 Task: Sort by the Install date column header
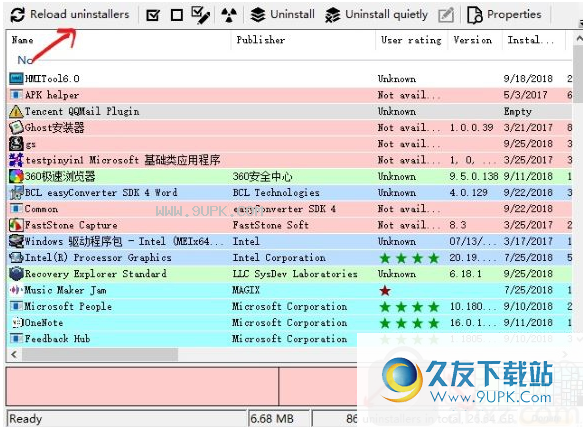(531, 40)
